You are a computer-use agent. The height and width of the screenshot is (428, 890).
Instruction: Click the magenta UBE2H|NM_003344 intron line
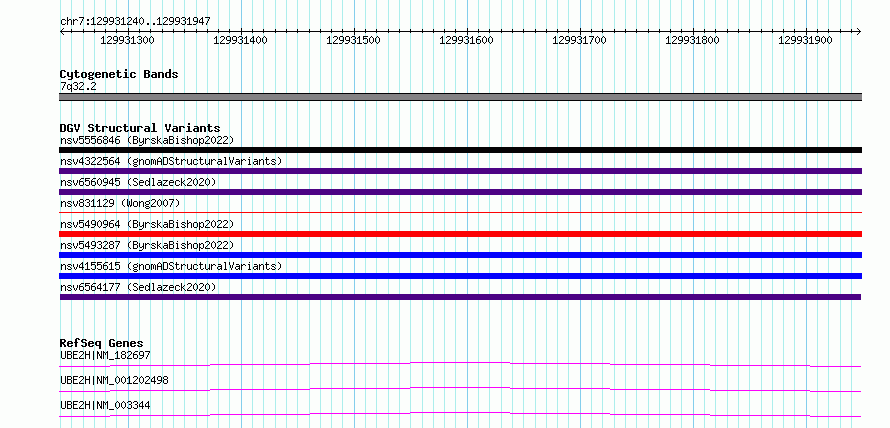point(460,414)
